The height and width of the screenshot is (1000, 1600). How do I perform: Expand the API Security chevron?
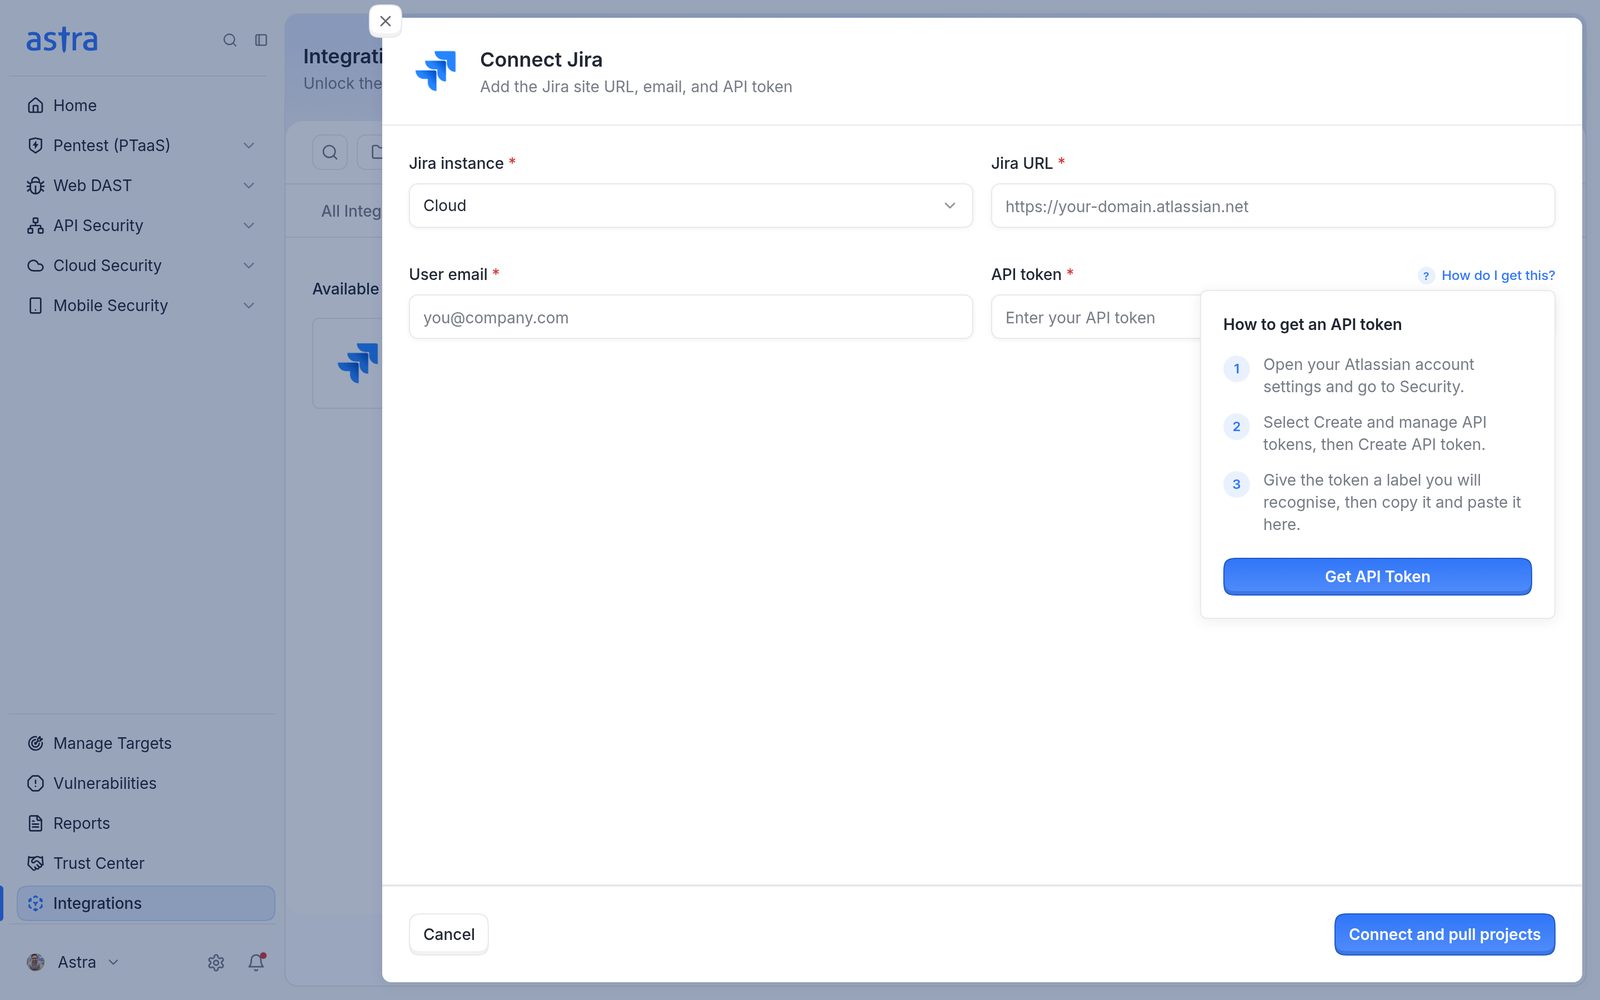pyautogui.click(x=249, y=225)
